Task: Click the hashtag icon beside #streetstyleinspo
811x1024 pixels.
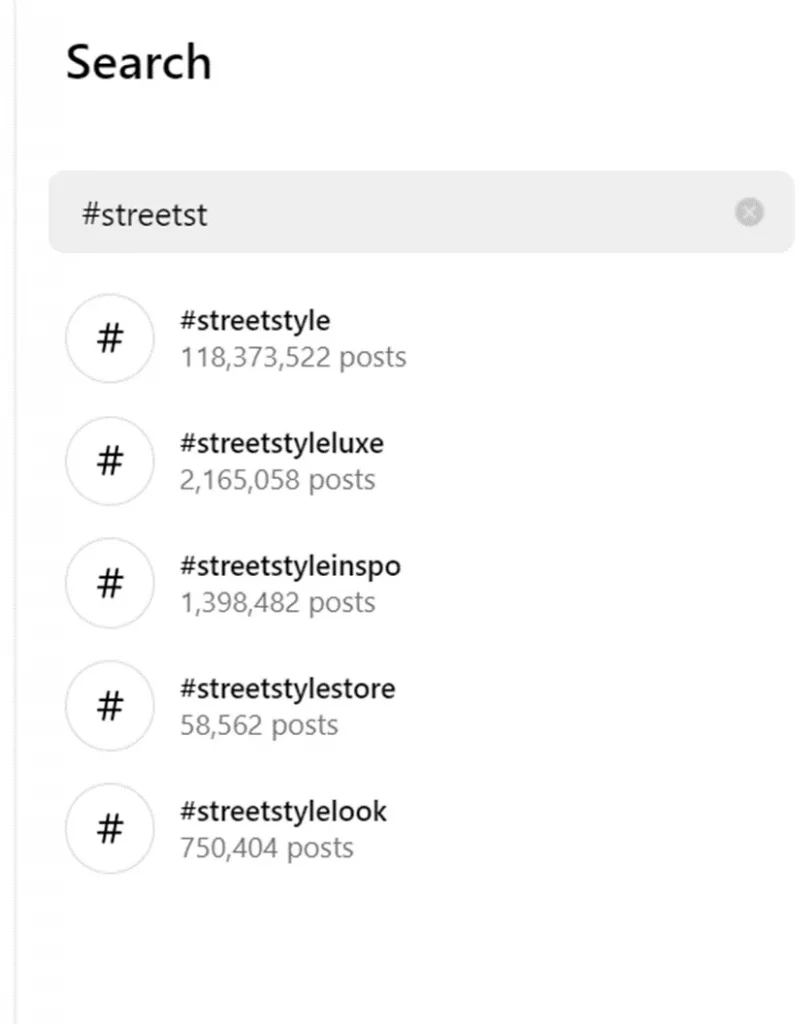Action: pos(110,583)
